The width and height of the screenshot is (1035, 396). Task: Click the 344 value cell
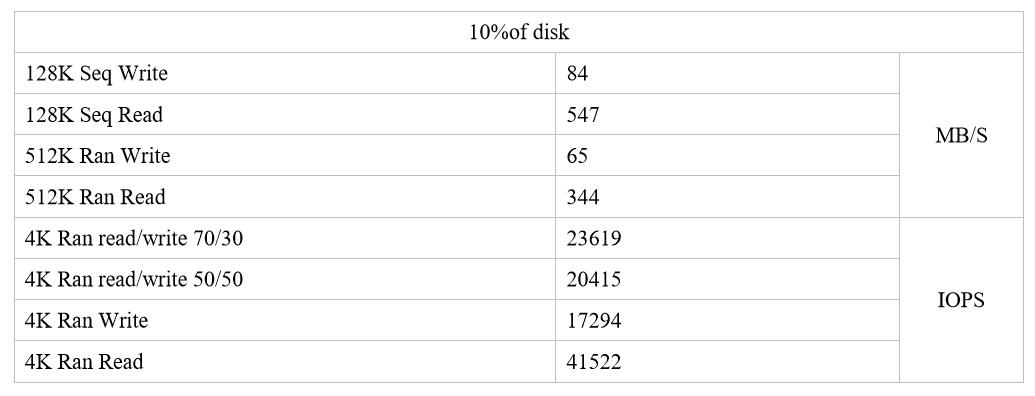[727, 197]
